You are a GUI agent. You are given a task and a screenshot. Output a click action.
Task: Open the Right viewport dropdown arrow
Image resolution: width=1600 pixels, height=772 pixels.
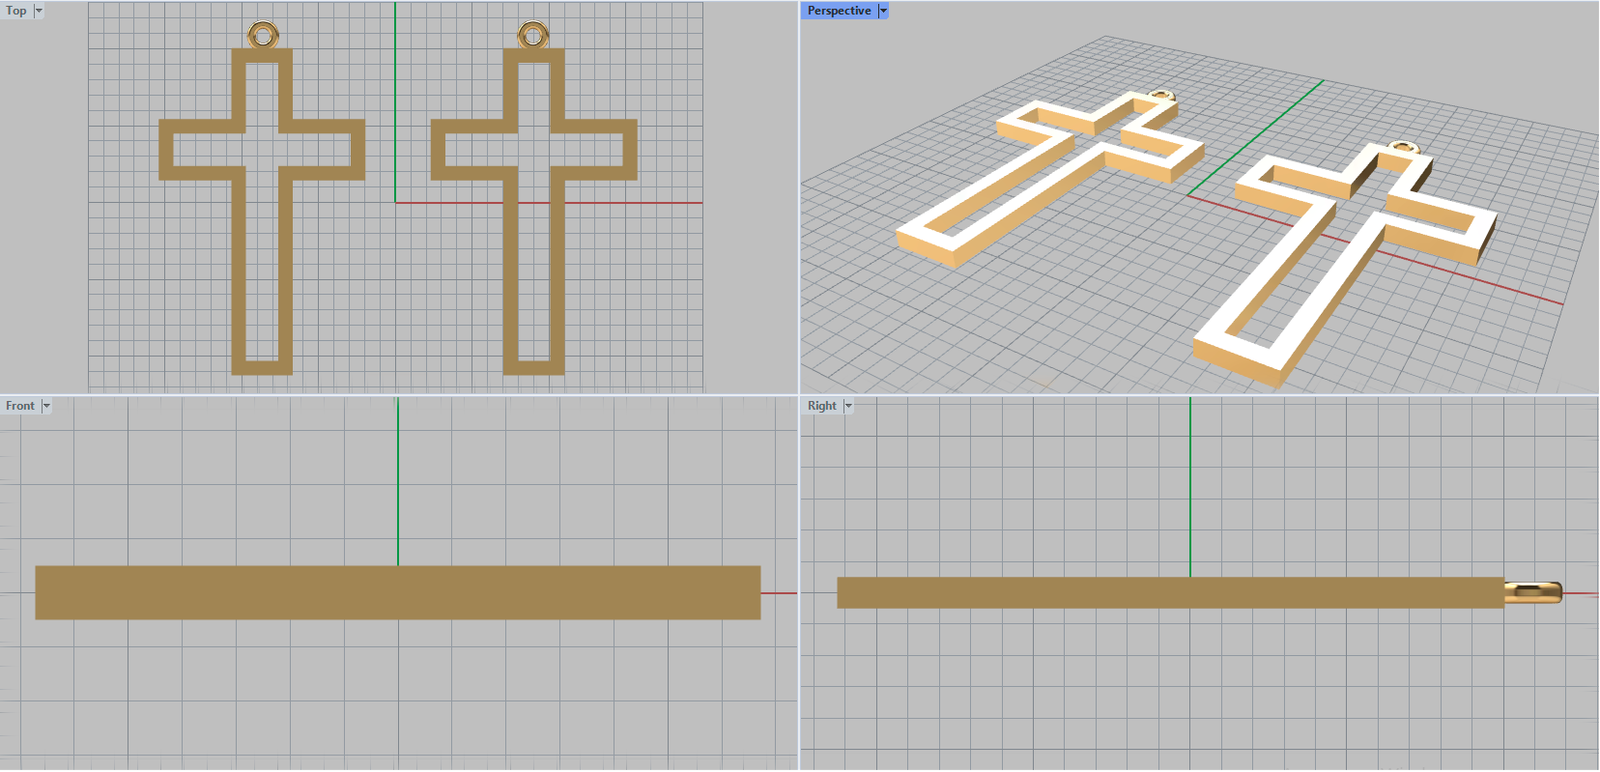click(848, 406)
